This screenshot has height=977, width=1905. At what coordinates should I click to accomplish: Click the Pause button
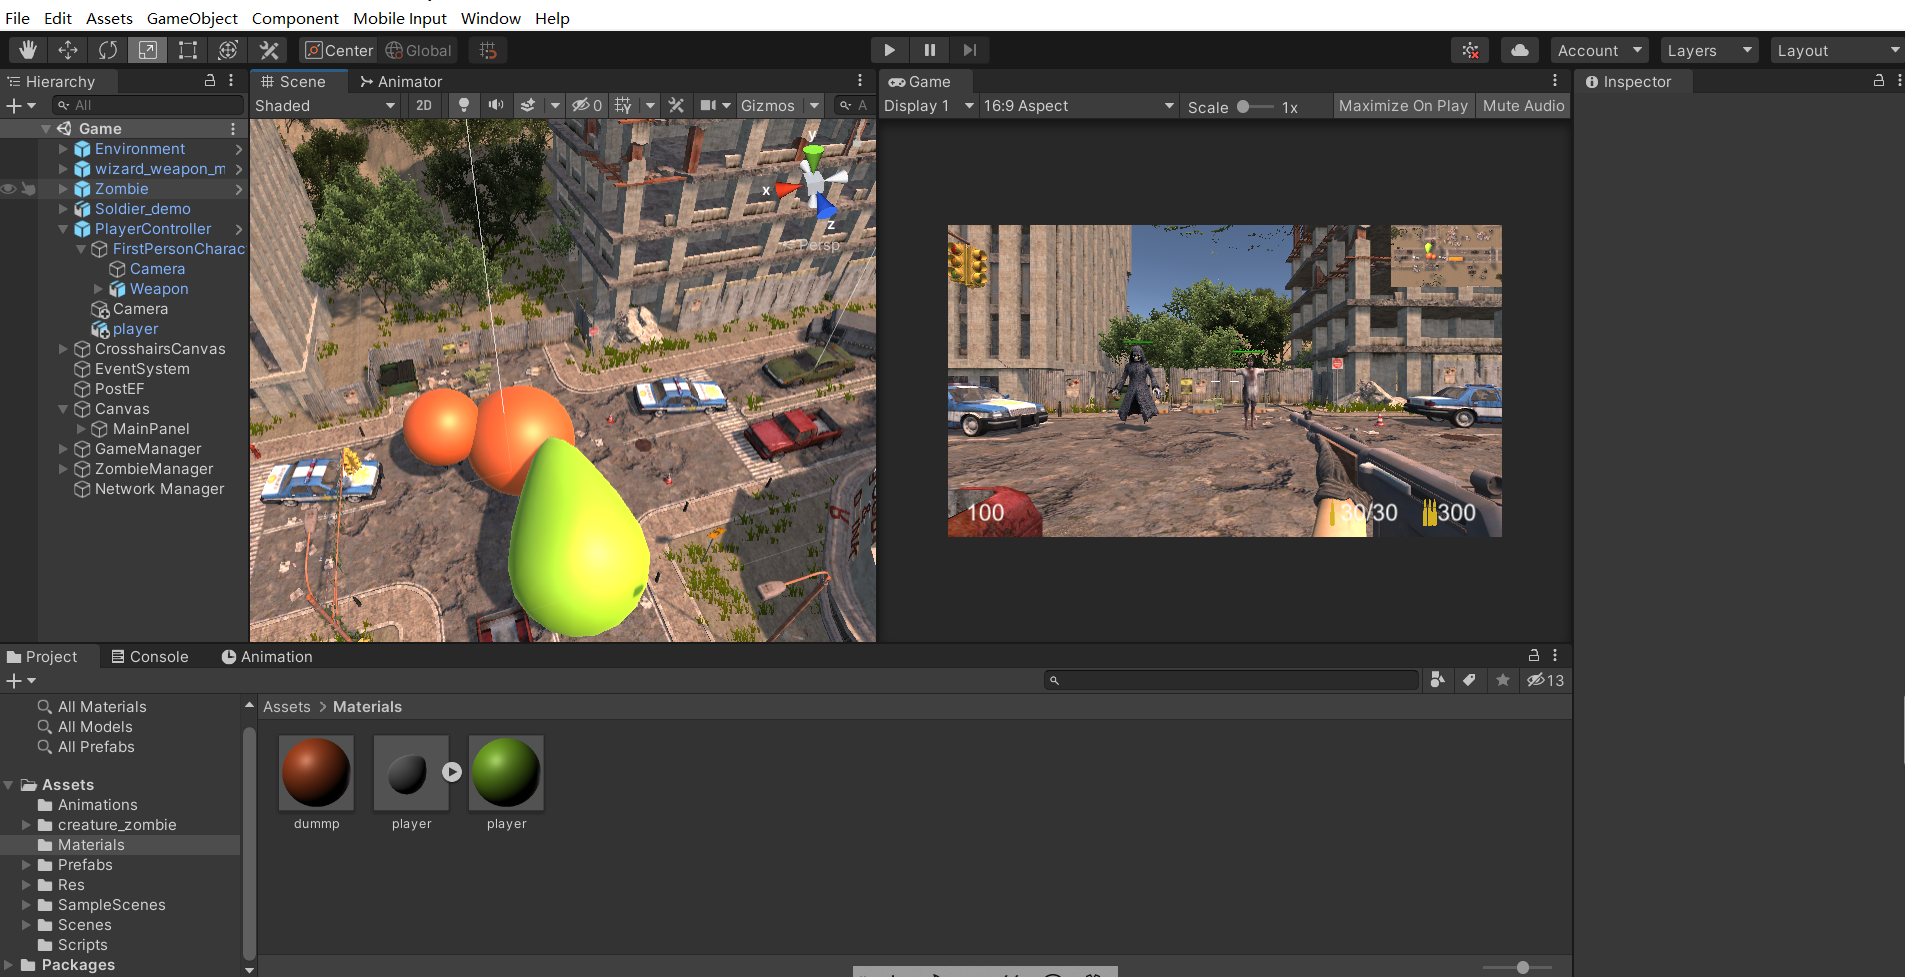[929, 50]
